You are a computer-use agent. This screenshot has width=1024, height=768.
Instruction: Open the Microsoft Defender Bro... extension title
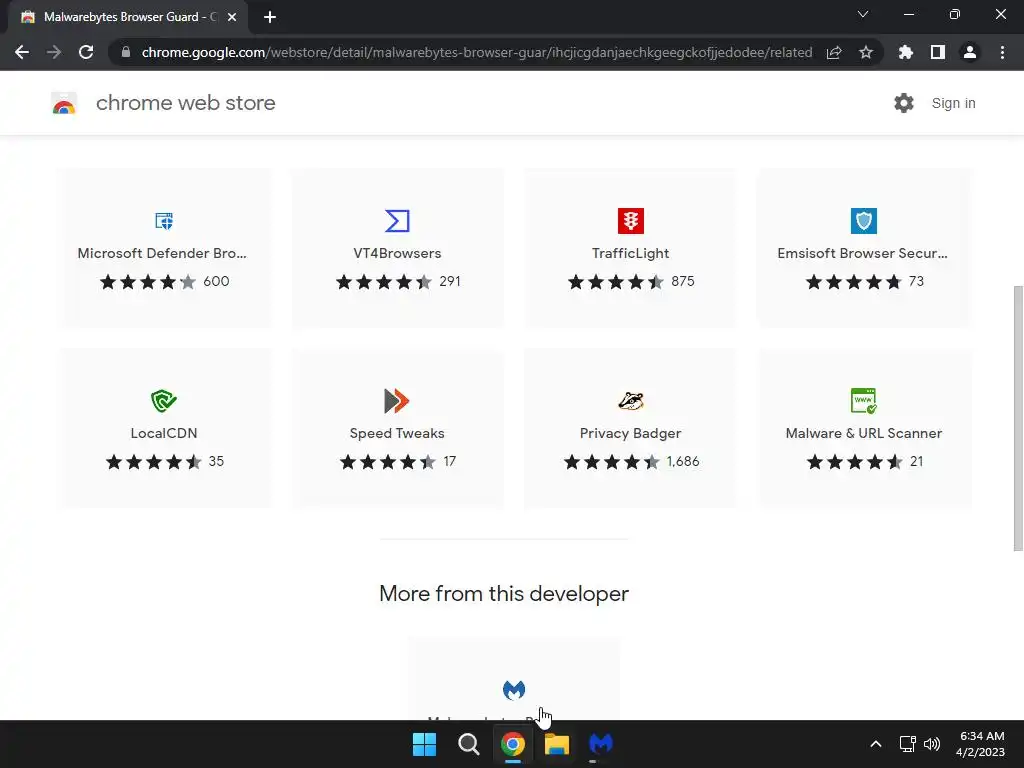pos(162,253)
